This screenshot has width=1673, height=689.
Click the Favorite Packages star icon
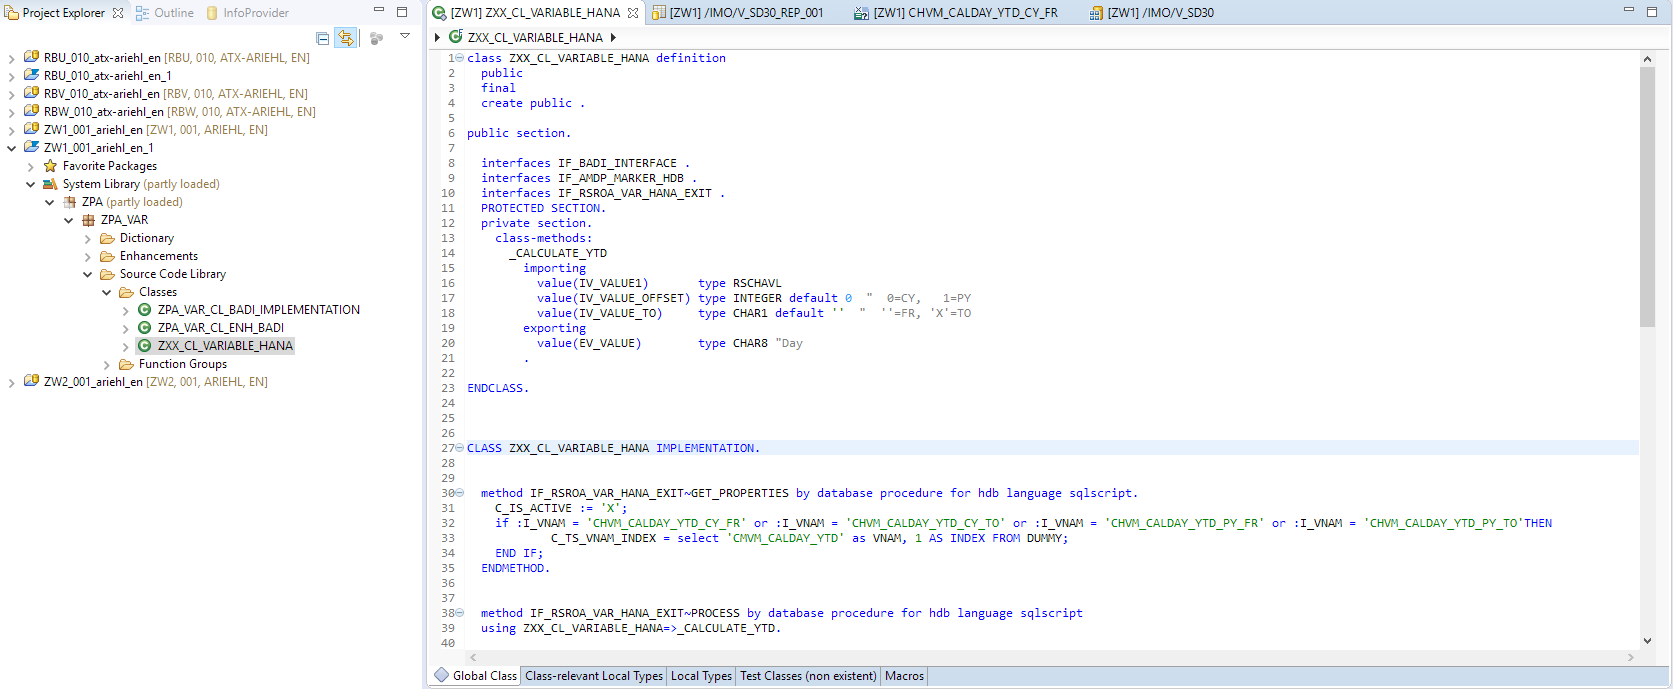[x=50, y=166]
